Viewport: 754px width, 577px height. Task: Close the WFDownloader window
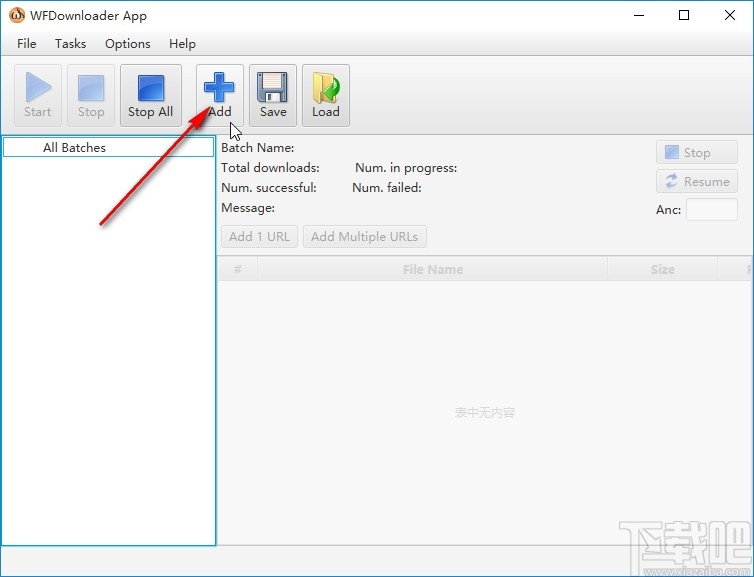click(x=729, y=15)
